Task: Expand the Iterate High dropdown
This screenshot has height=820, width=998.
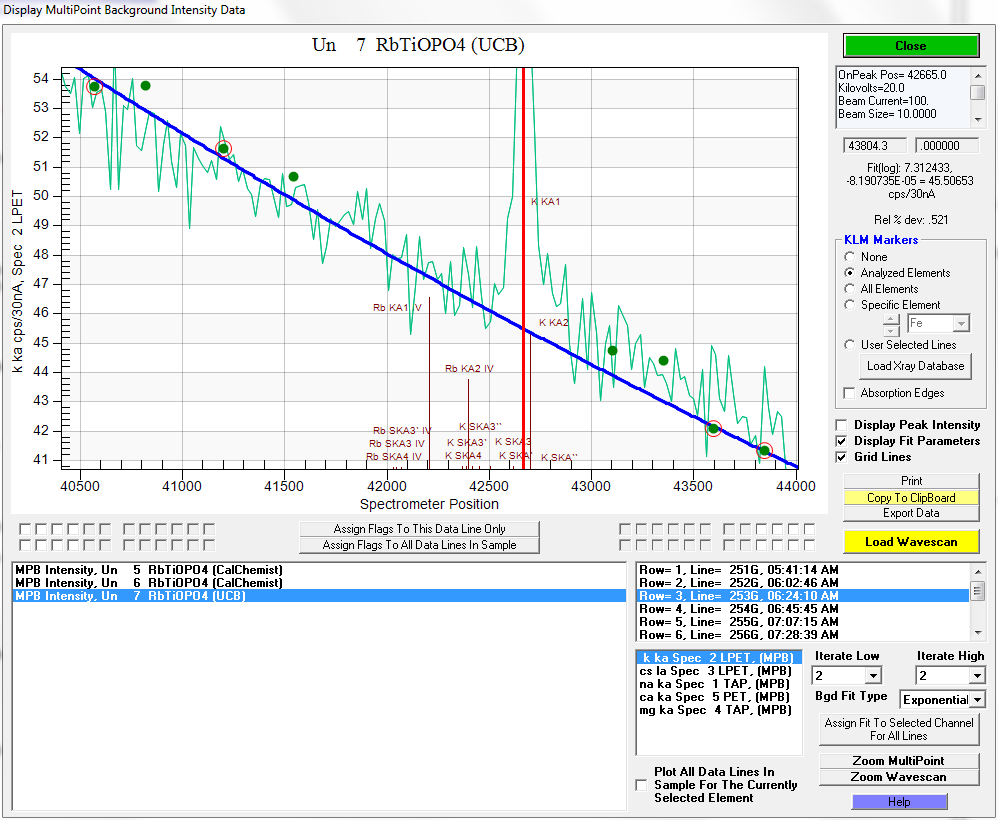Action: tap(977, 676)
